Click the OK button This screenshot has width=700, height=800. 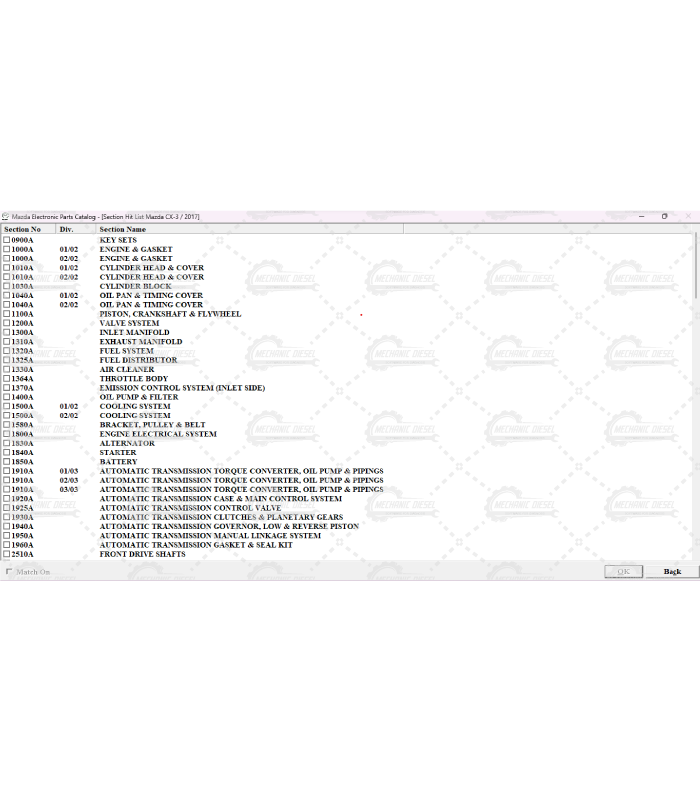(623, 572)
